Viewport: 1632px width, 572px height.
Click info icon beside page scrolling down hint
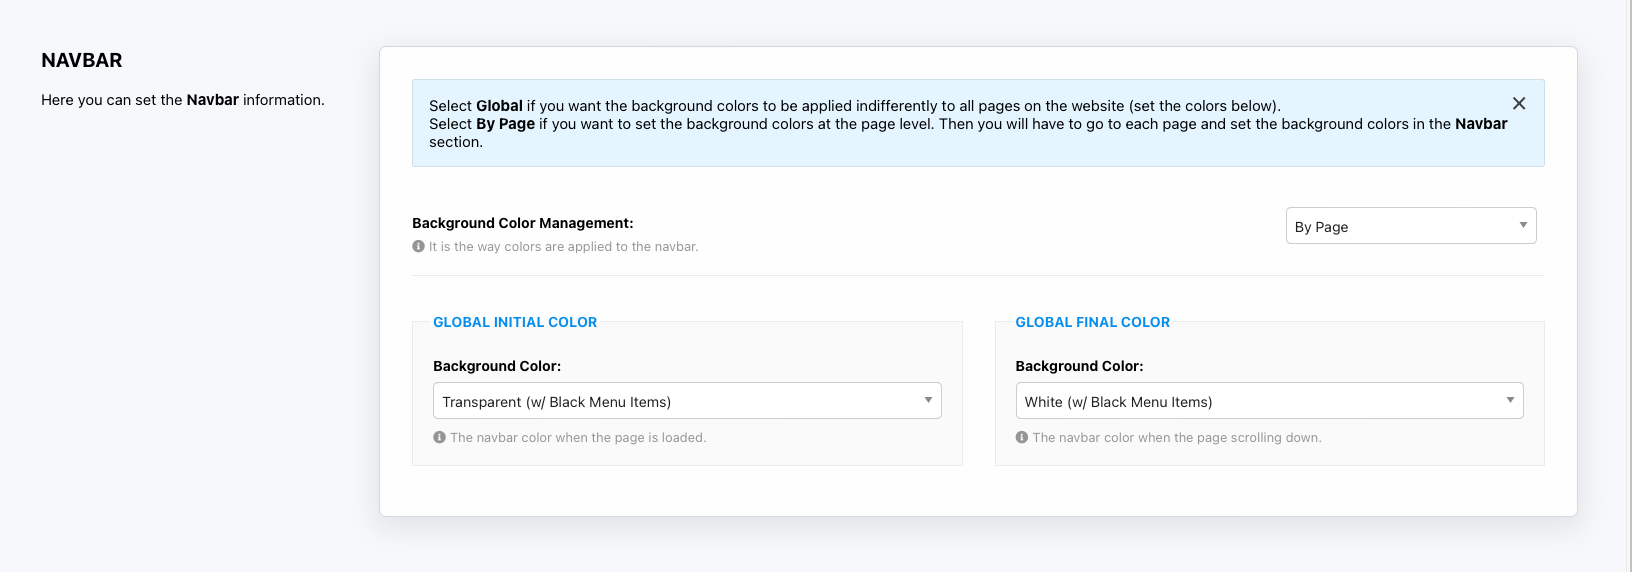coord(1021,437)
